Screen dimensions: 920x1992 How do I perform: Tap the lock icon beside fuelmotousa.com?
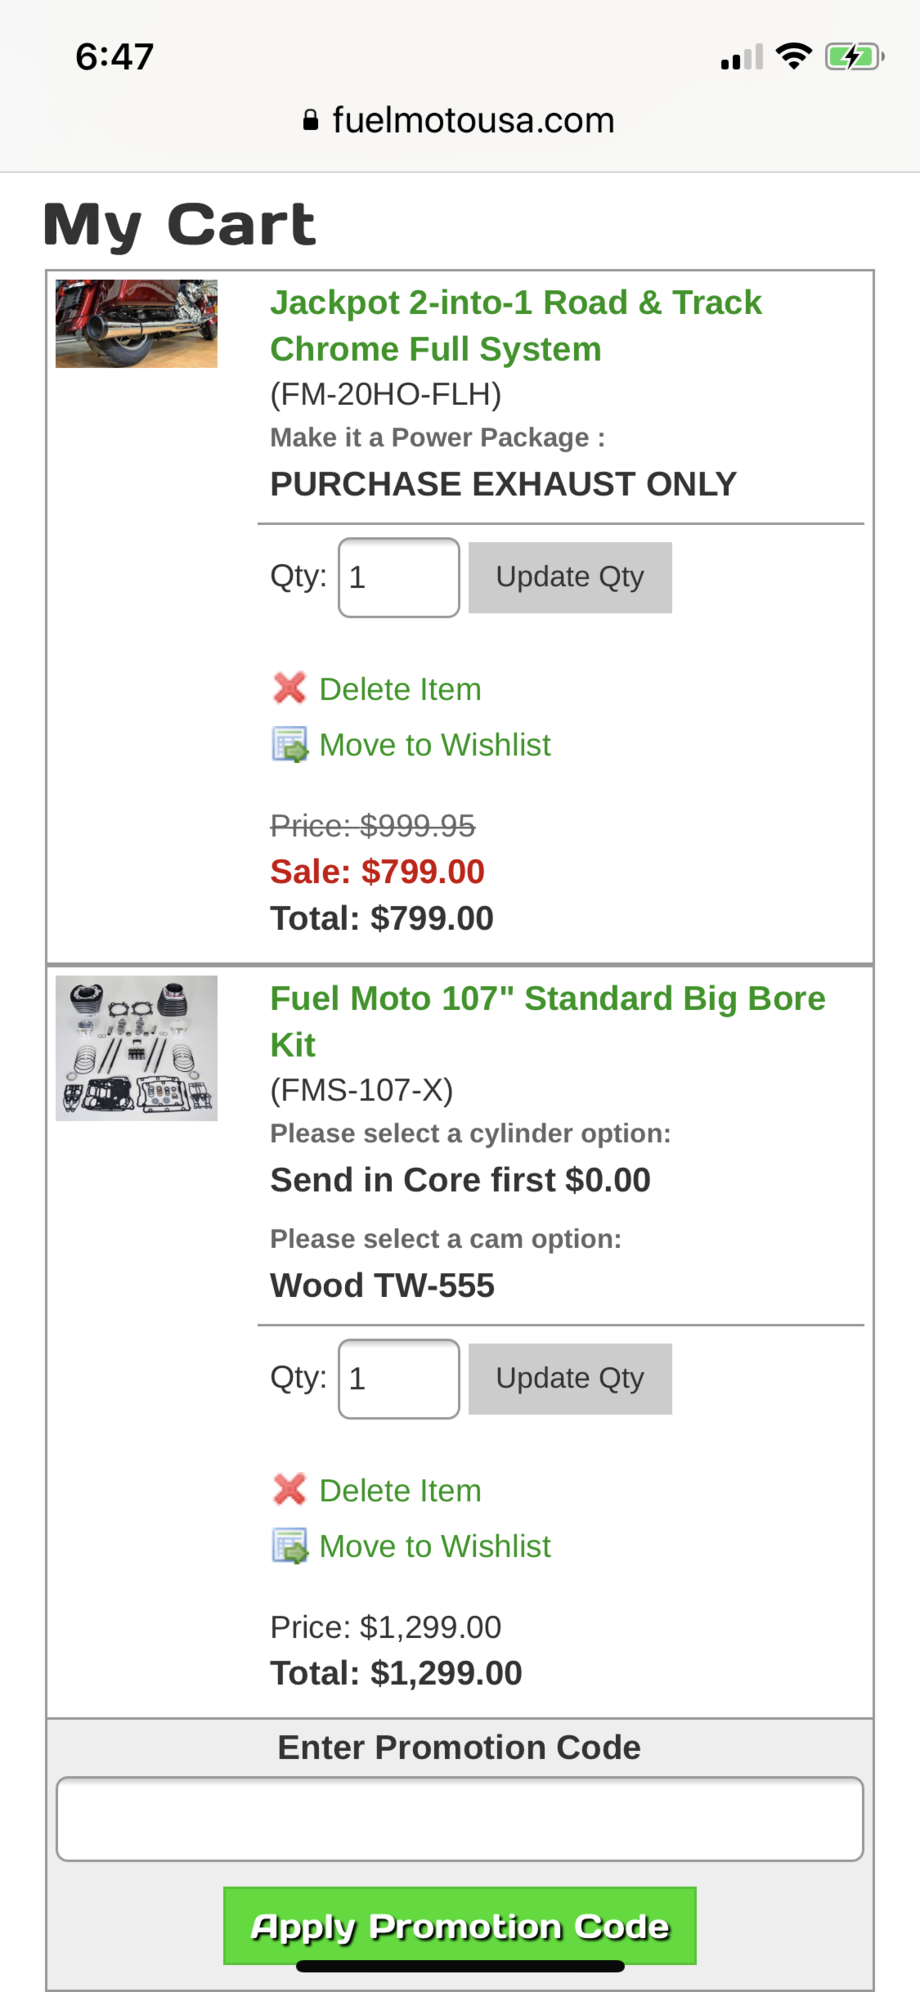[311, 121]
